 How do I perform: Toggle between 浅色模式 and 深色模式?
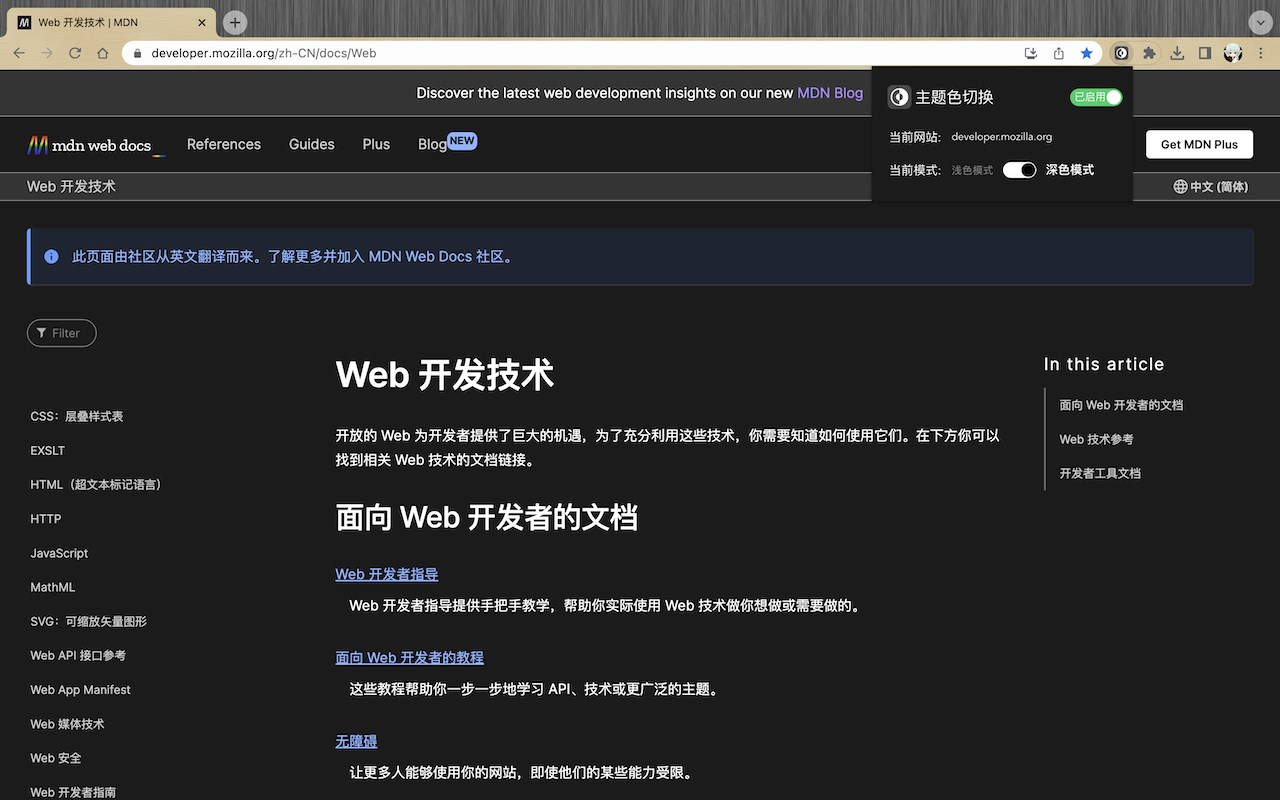1020,170
